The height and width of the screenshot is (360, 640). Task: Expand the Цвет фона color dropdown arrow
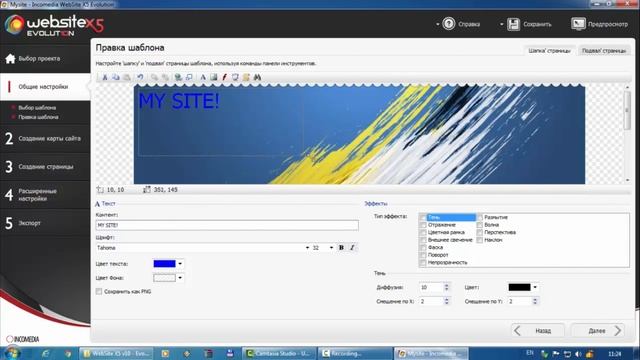coord(180,278)
